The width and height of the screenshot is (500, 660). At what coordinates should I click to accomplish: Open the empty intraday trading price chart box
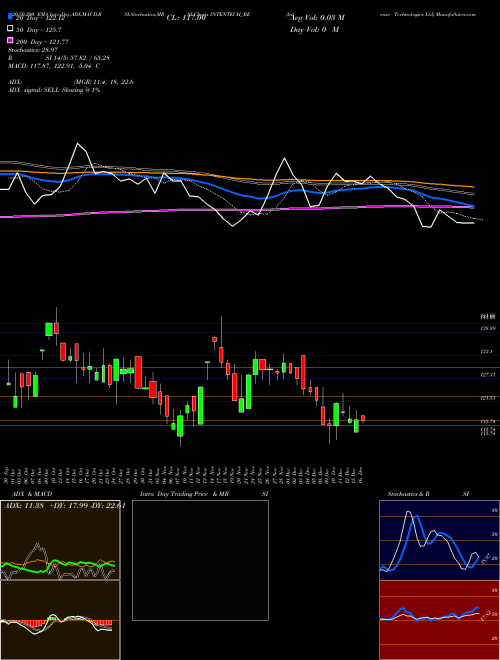click(x=200, y=560)
